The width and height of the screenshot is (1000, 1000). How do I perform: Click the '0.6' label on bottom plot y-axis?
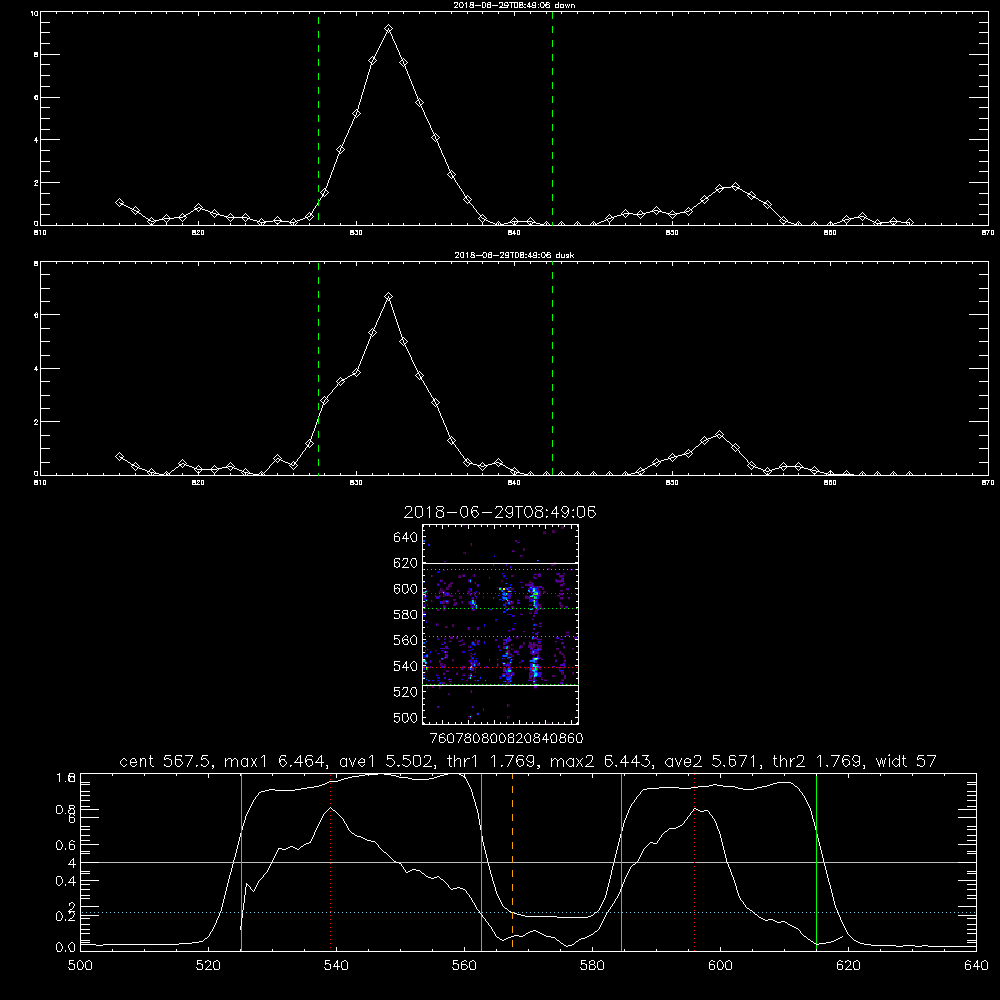click(65, 845)
